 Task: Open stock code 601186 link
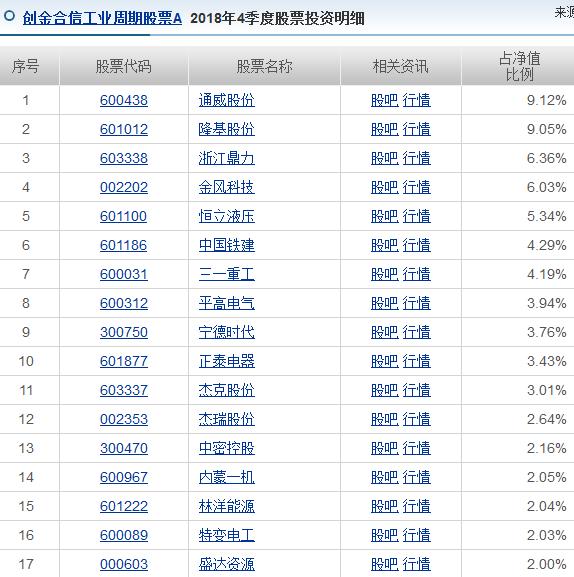(123, 245)
